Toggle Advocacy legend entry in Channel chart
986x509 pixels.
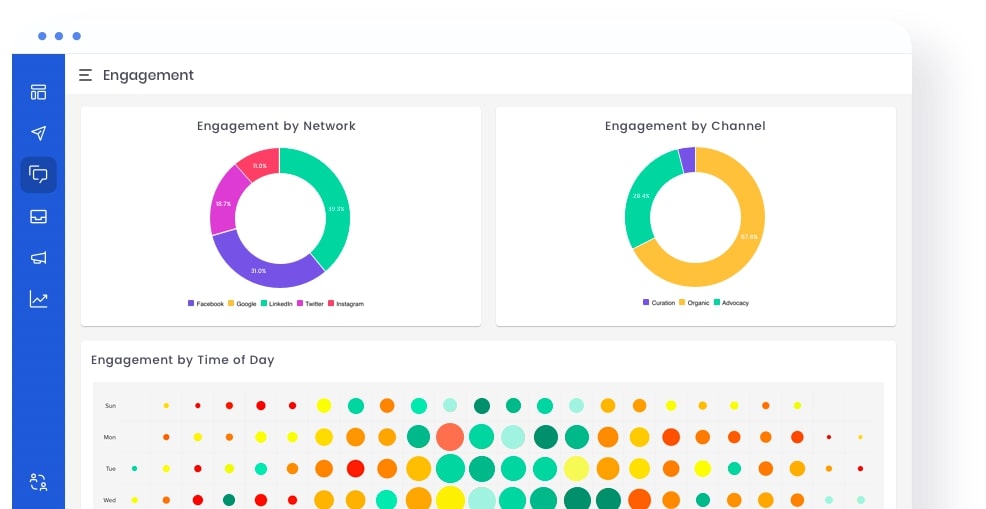[x=731, y=303]
